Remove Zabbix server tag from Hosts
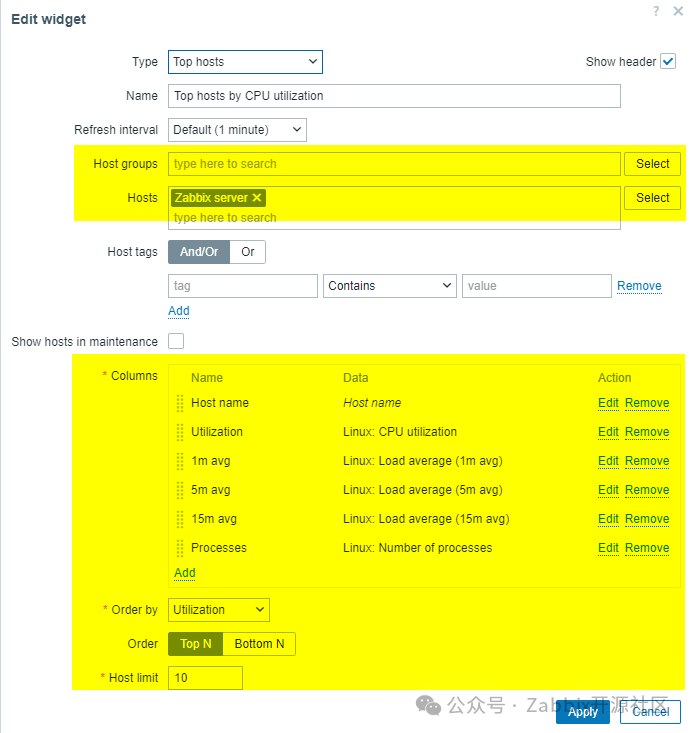The width and height of the screenshot is (691, 733). (257, 198)
